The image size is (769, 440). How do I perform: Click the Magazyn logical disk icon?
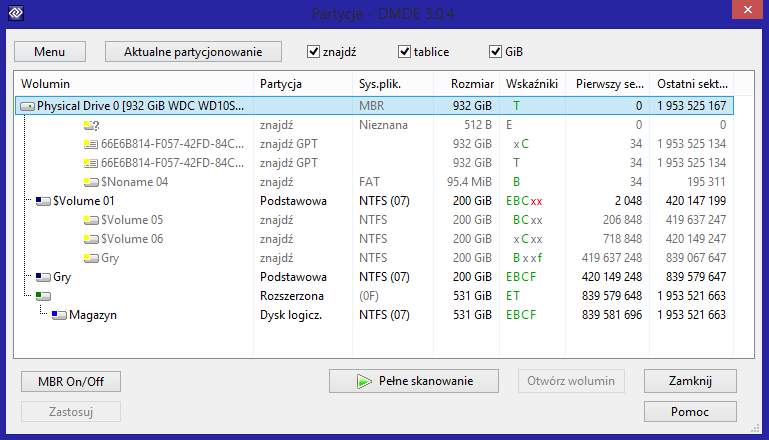[x=59, y=315]
